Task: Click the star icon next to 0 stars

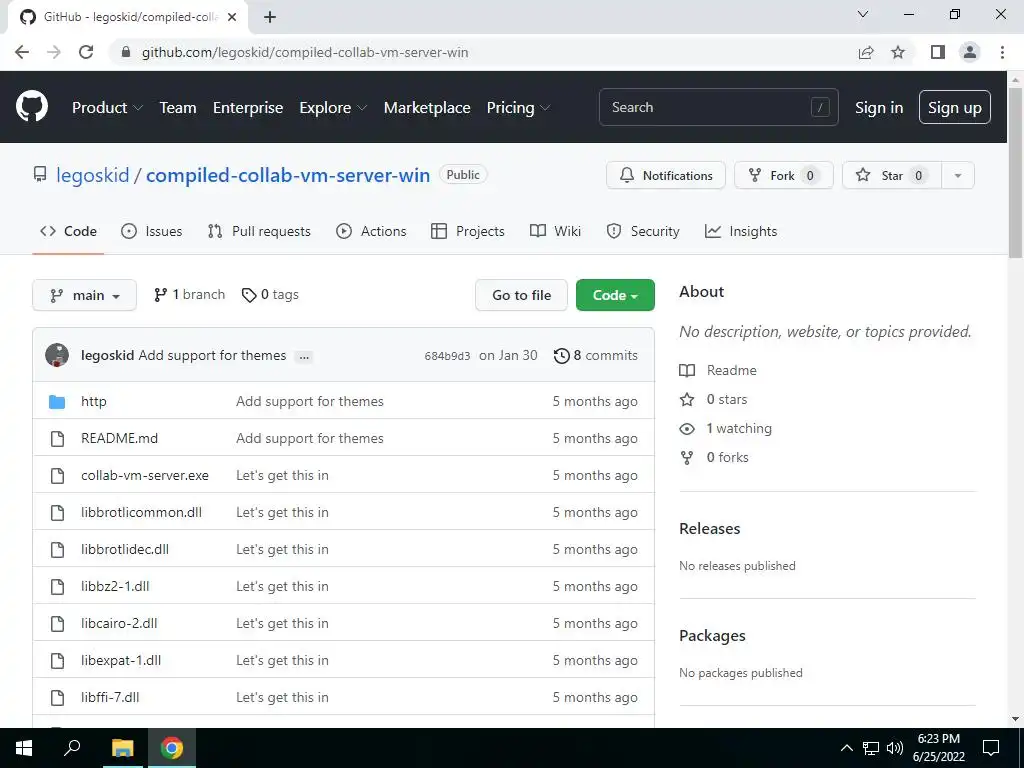Action: (x=687, y=400)
